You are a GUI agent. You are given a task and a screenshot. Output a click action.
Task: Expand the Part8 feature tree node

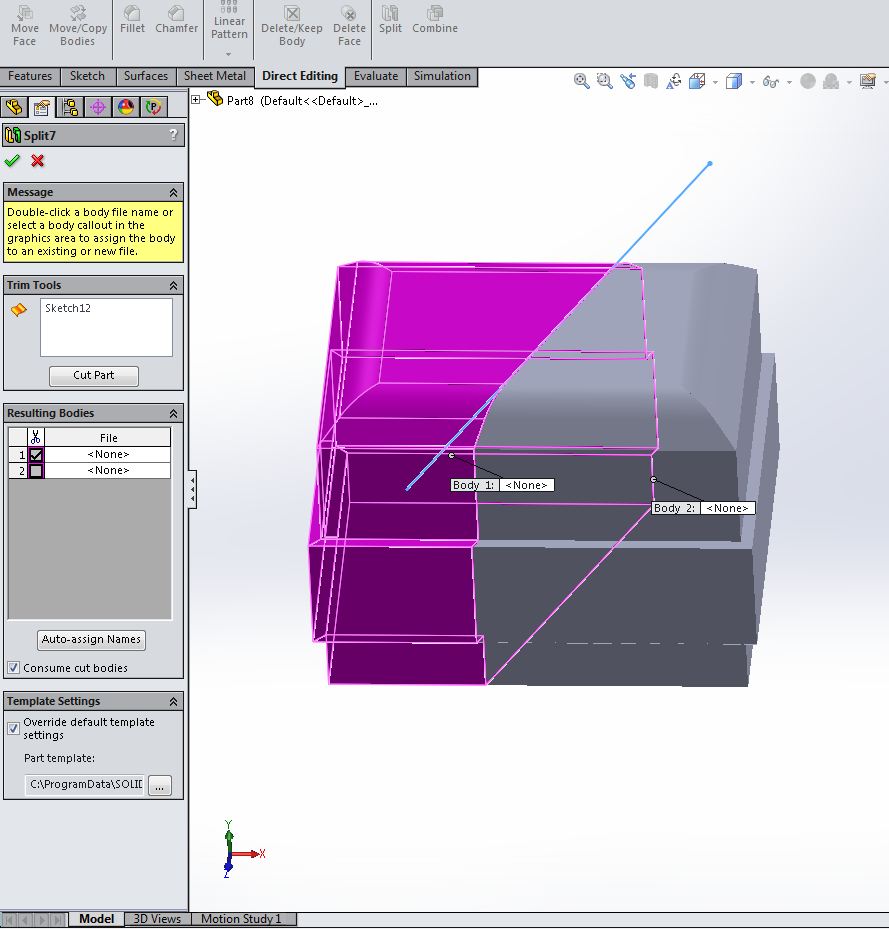[x=197, y=100]
